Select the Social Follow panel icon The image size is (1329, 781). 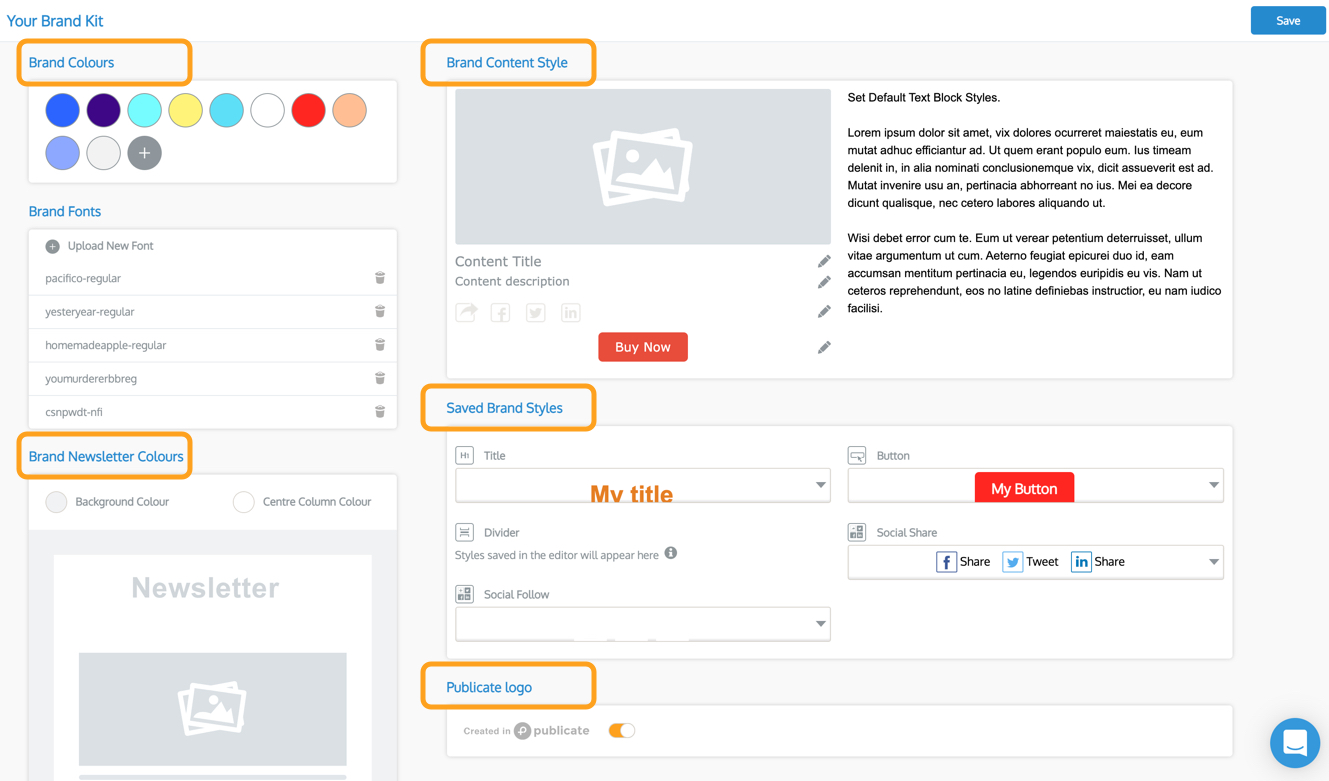(464, 593)
